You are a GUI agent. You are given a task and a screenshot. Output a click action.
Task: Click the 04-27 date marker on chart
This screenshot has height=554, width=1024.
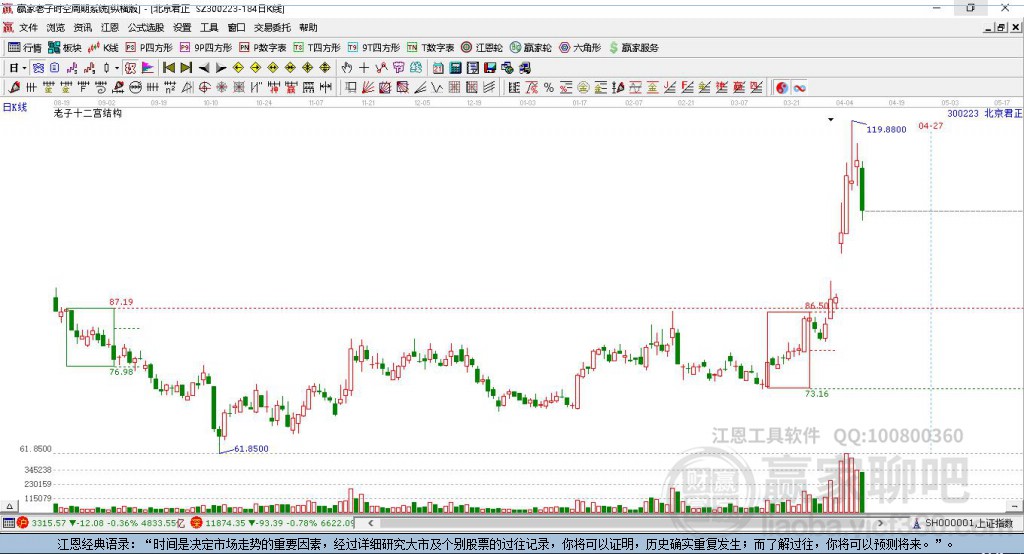[x=930, y=126]
